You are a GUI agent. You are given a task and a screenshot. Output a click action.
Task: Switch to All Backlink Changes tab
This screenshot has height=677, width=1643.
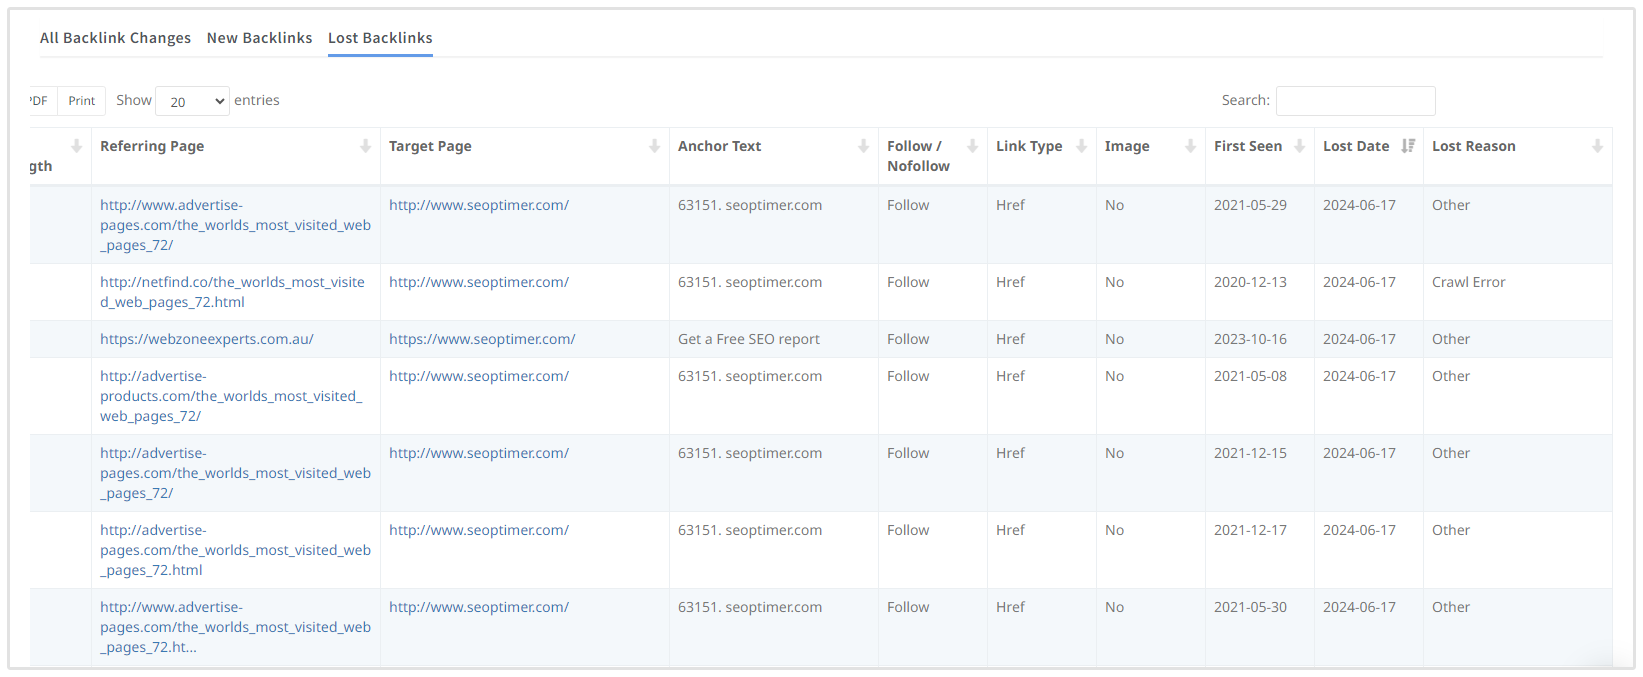pyautogui.click(x=115, y=38)
